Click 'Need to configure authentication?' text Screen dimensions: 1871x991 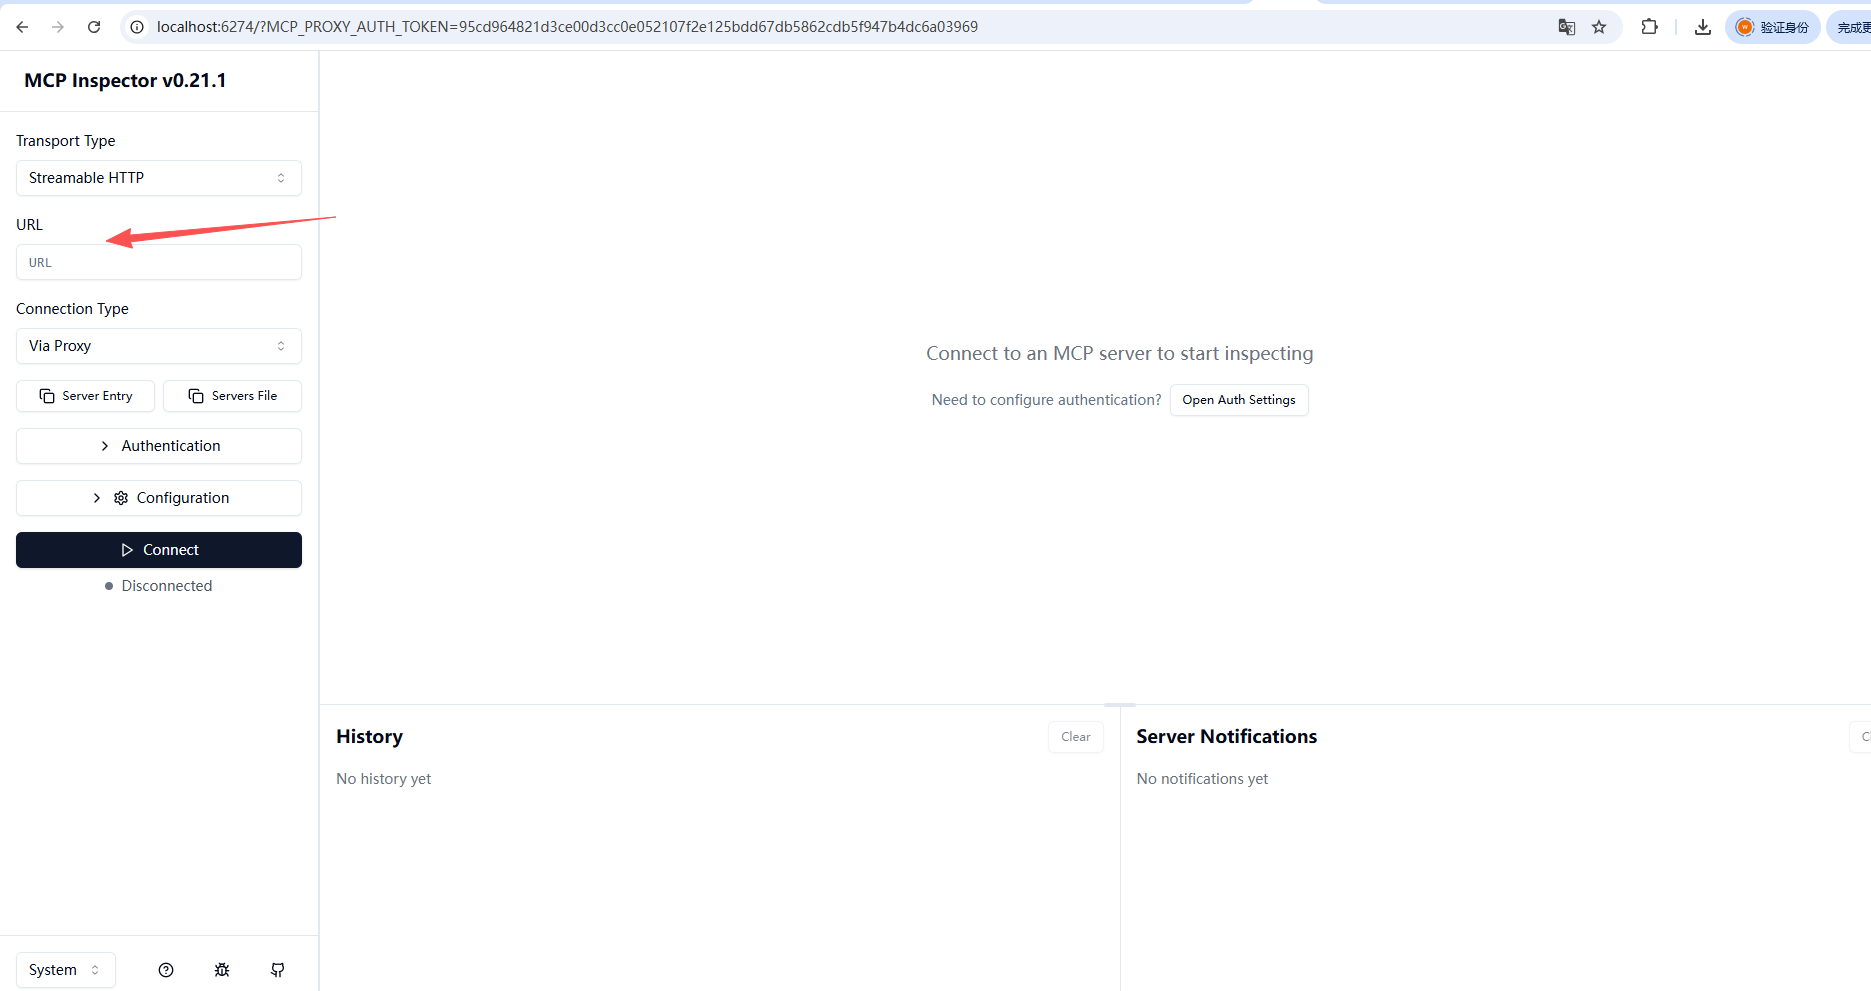pos(1046,400)
